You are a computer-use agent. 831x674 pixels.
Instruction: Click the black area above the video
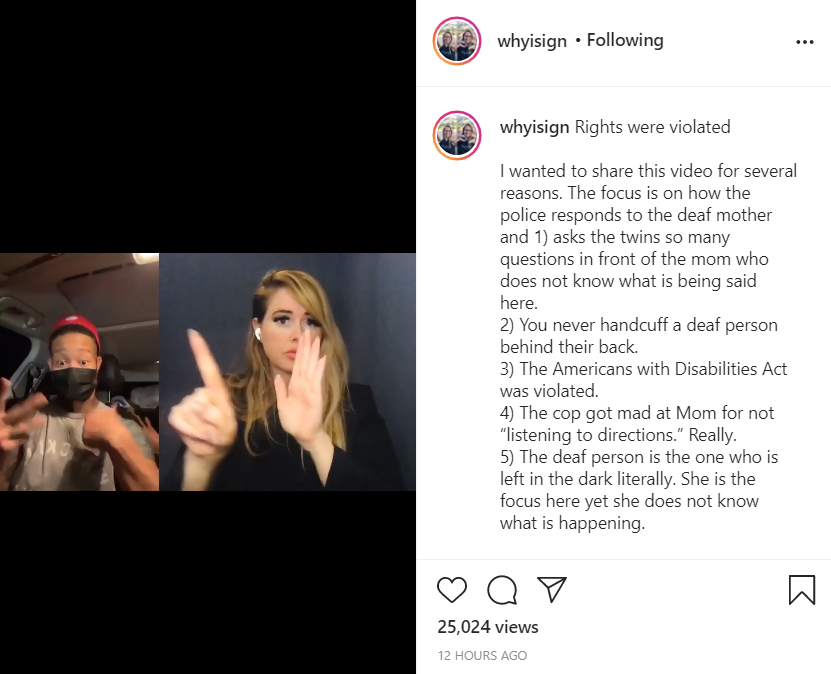208,127
